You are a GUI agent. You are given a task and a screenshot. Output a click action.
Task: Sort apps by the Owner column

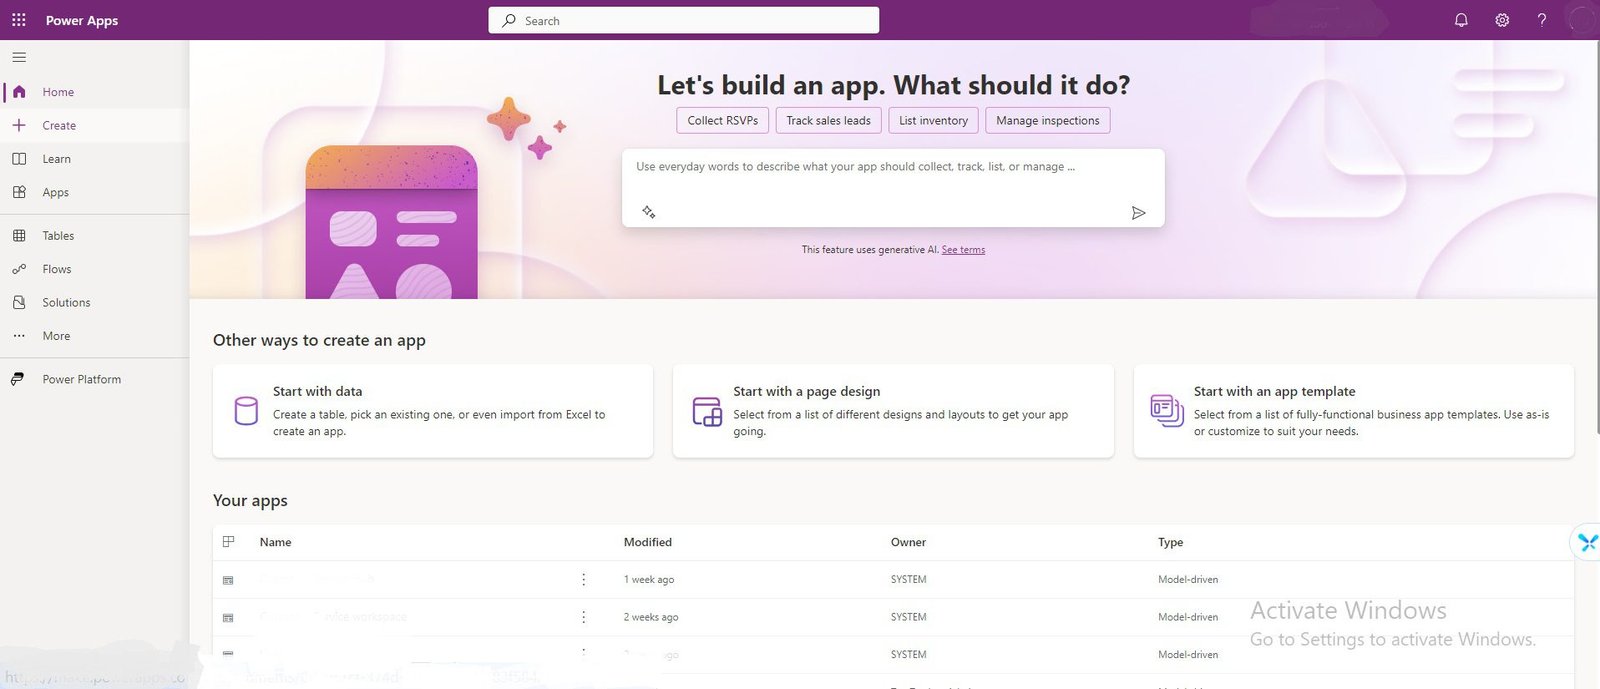click(909, 542)
